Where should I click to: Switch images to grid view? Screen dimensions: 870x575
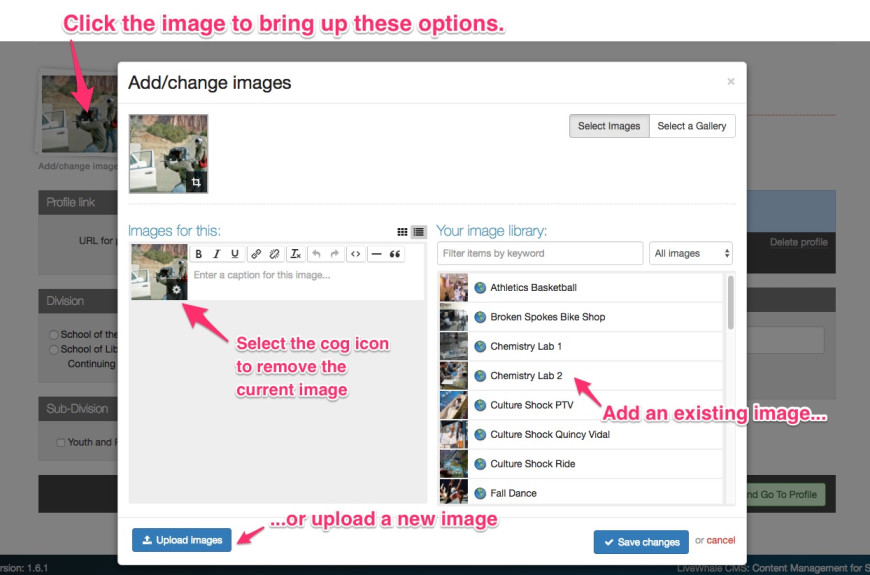point(402,232)
